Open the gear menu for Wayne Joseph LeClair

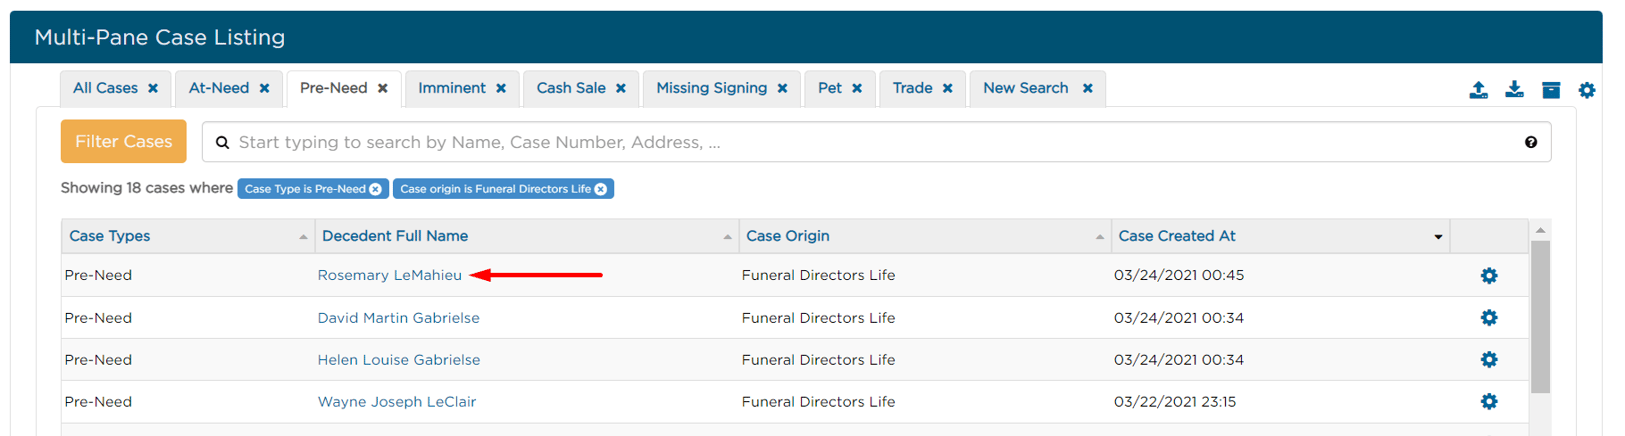[1489, 402]
